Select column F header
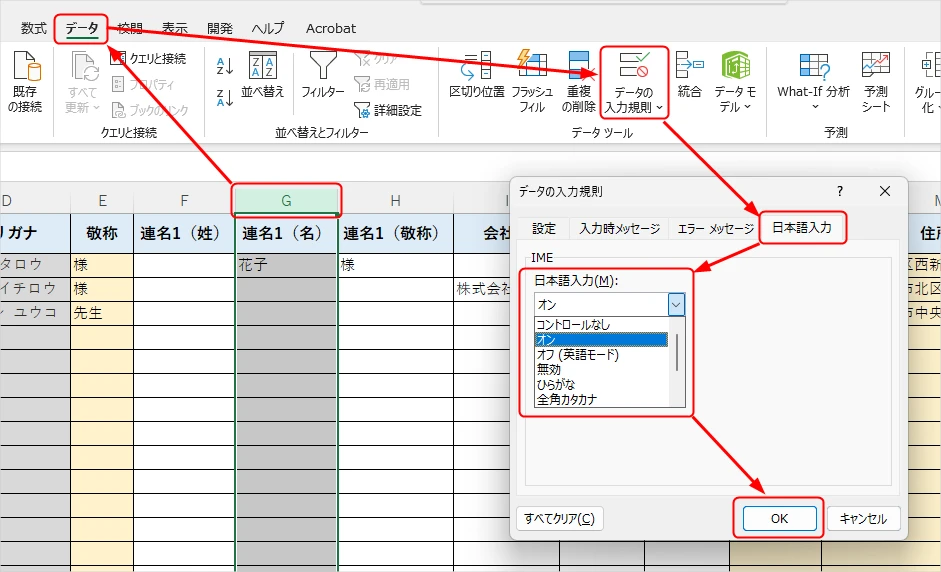 click(x=184, y=200)
